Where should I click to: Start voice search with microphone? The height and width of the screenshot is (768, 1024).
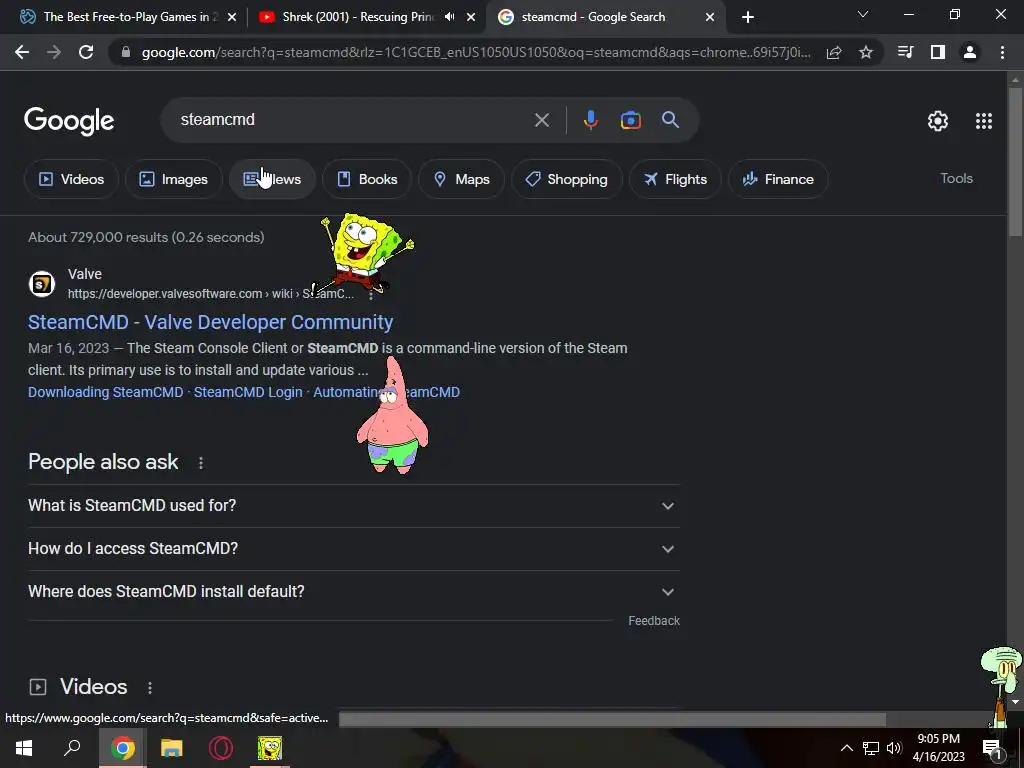click(x=590, y=120)
